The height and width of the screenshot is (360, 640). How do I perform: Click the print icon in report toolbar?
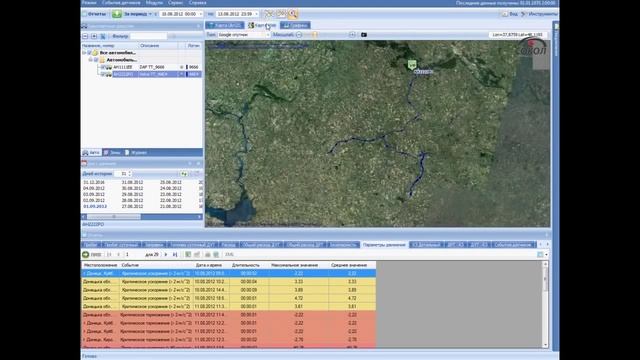(x=207, y=254)
